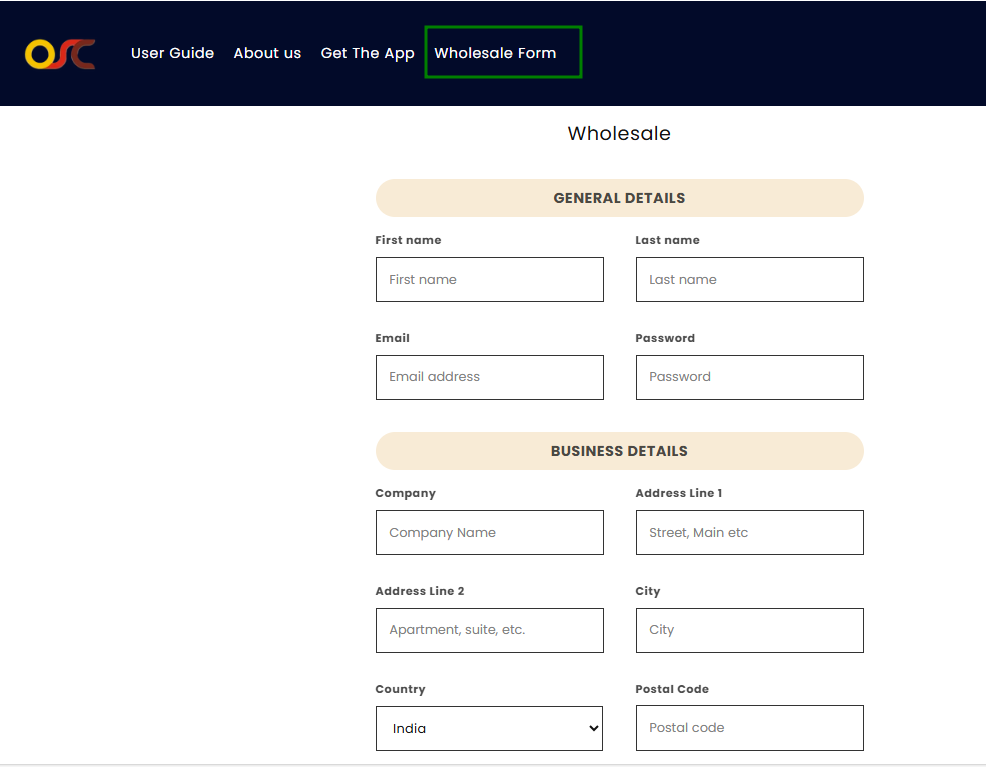Click the Password input field
986x767 pixels.
tap(749, 377)
